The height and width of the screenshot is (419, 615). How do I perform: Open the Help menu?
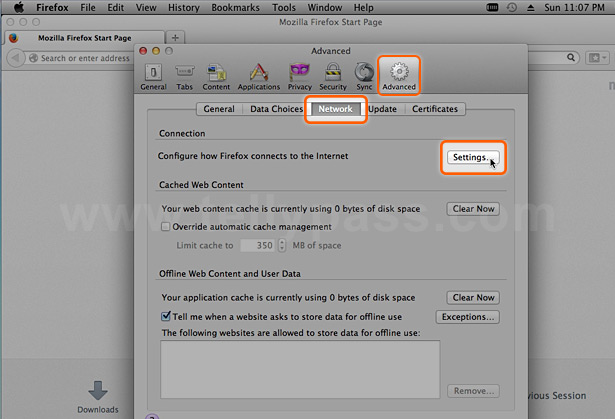click(364, 7)
